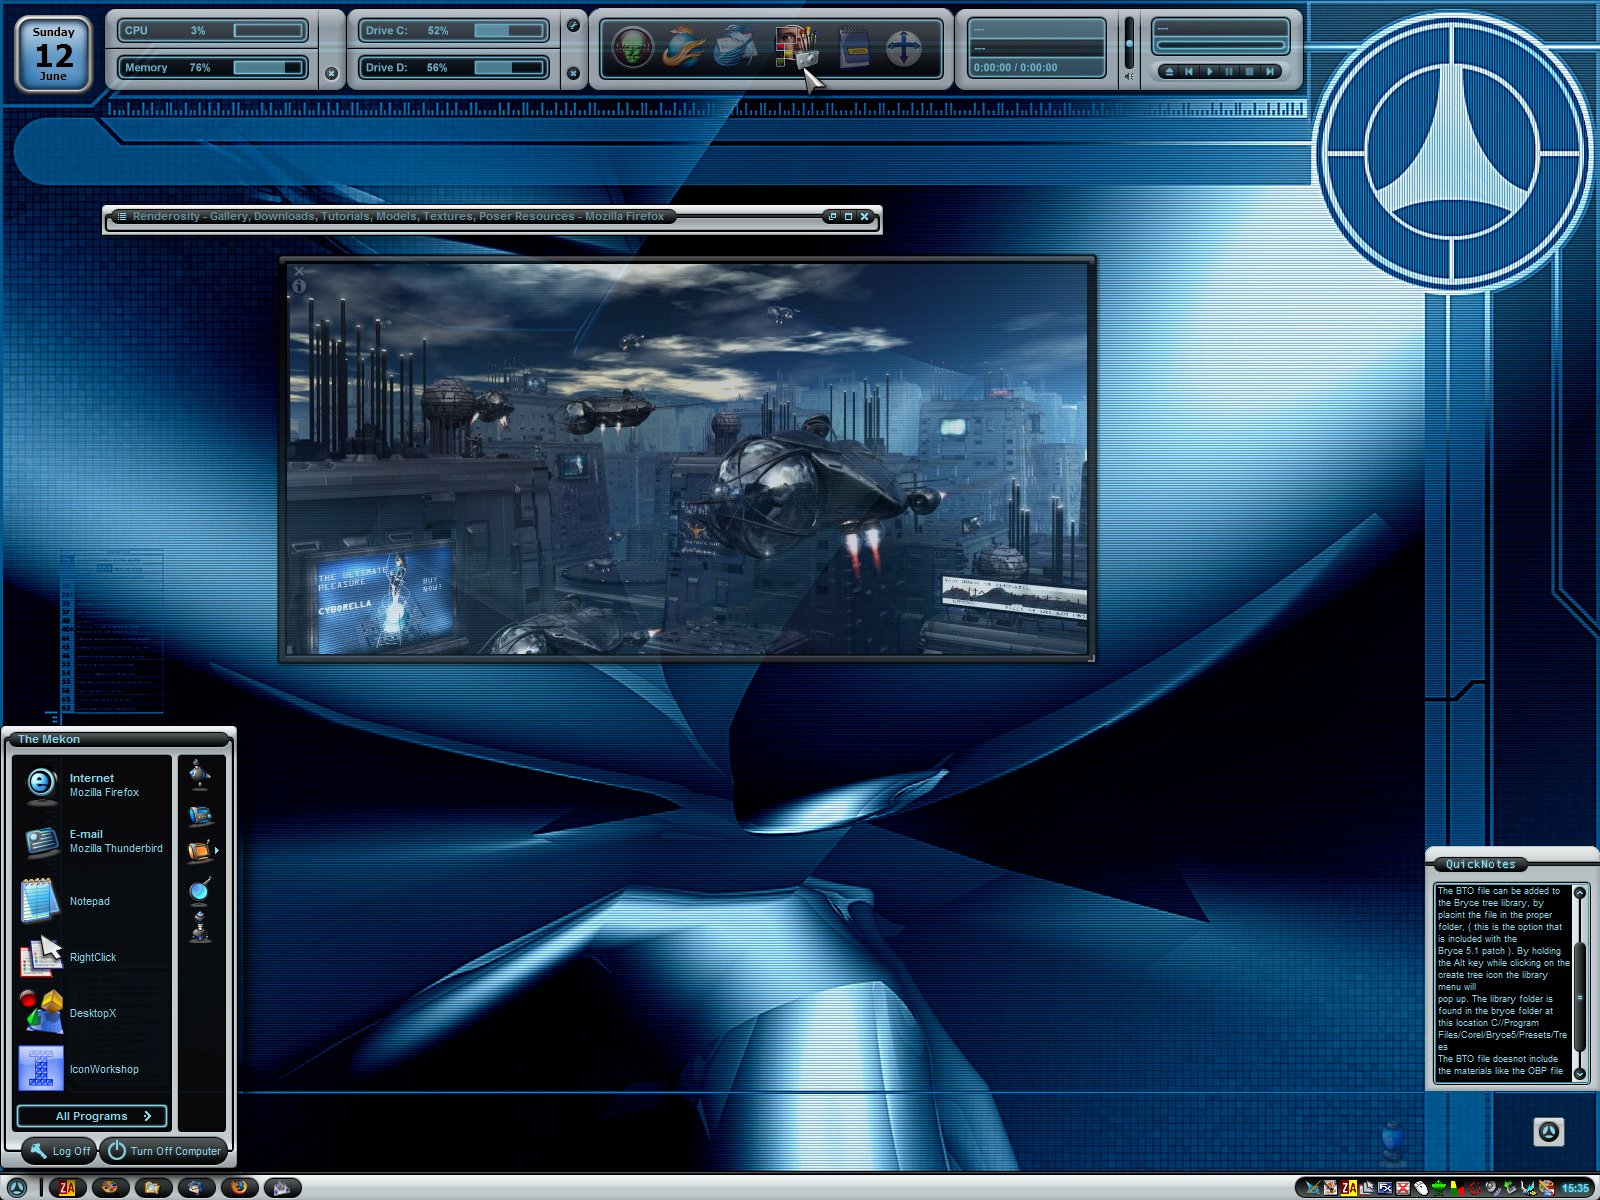The width and height of the screenshot is (1600, 1200).
Task: Click the next track button on media player
Action: coord(1269,72)
